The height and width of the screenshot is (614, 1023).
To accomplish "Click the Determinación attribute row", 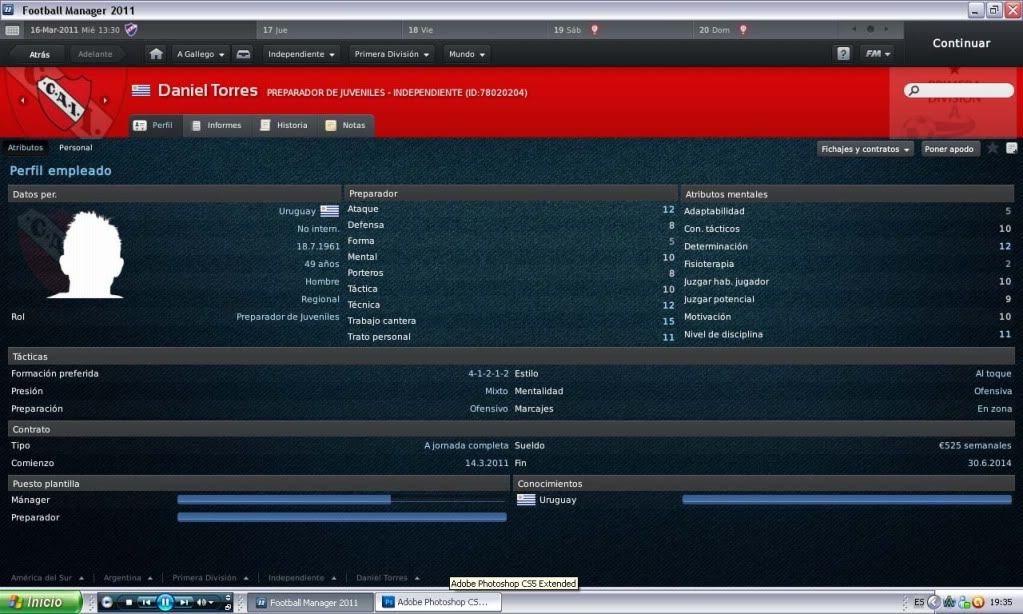I will 847,246.
